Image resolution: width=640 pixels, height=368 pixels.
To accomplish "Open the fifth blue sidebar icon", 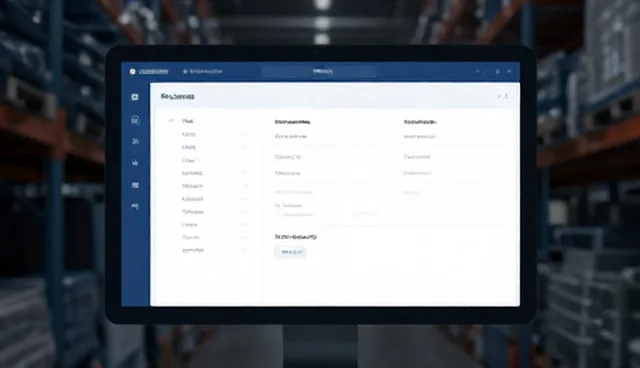I will [135, 185].
